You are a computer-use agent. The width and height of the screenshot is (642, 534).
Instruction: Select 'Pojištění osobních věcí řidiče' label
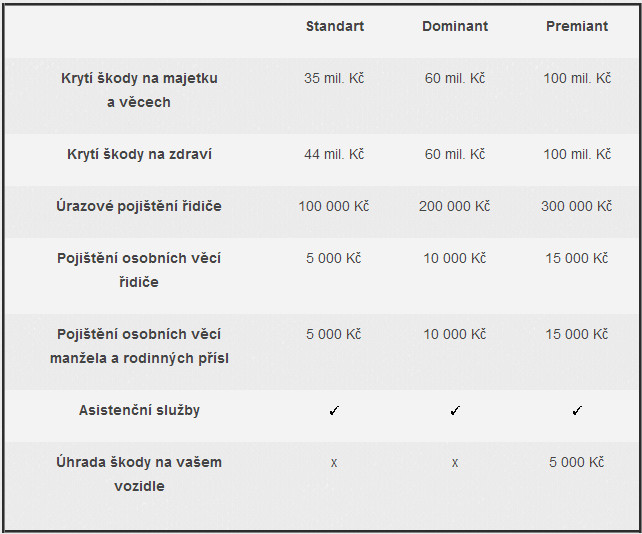click(x=139, y=270)
